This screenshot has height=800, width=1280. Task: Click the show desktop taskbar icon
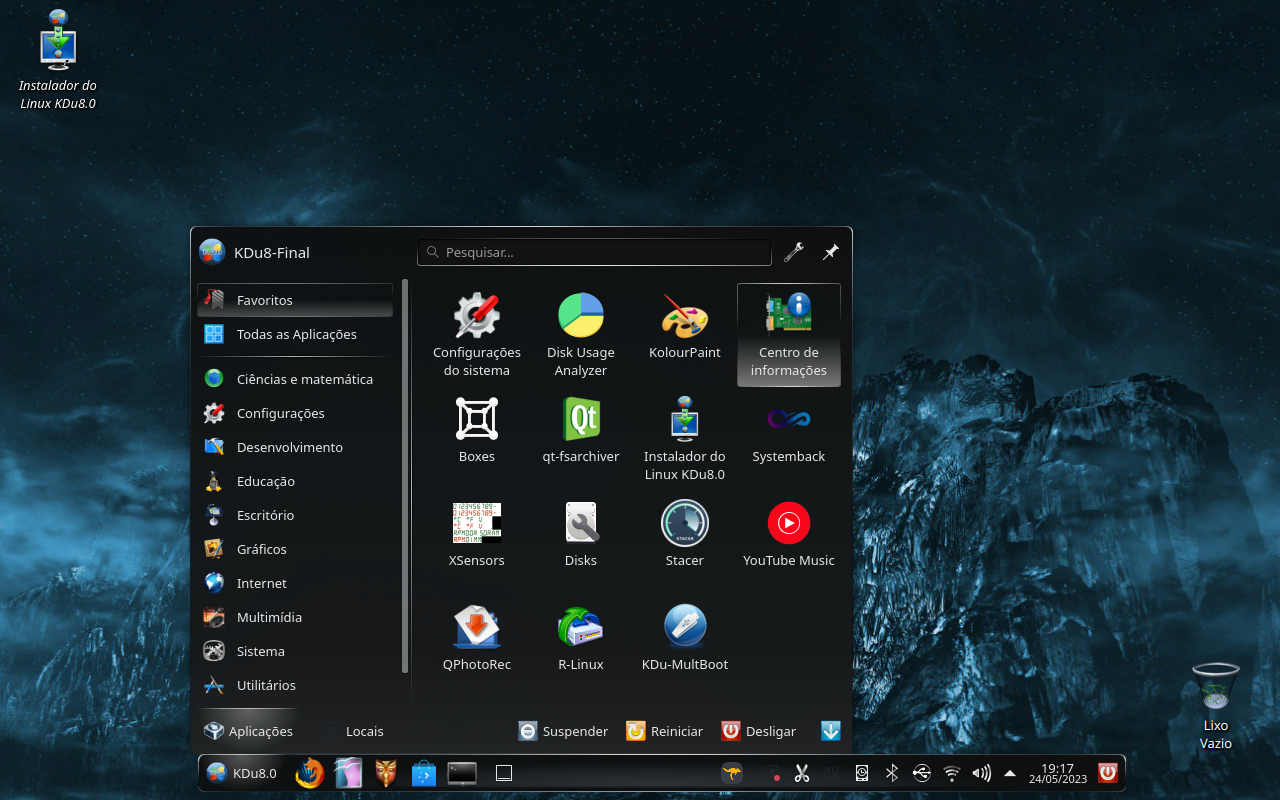(504, 773)
